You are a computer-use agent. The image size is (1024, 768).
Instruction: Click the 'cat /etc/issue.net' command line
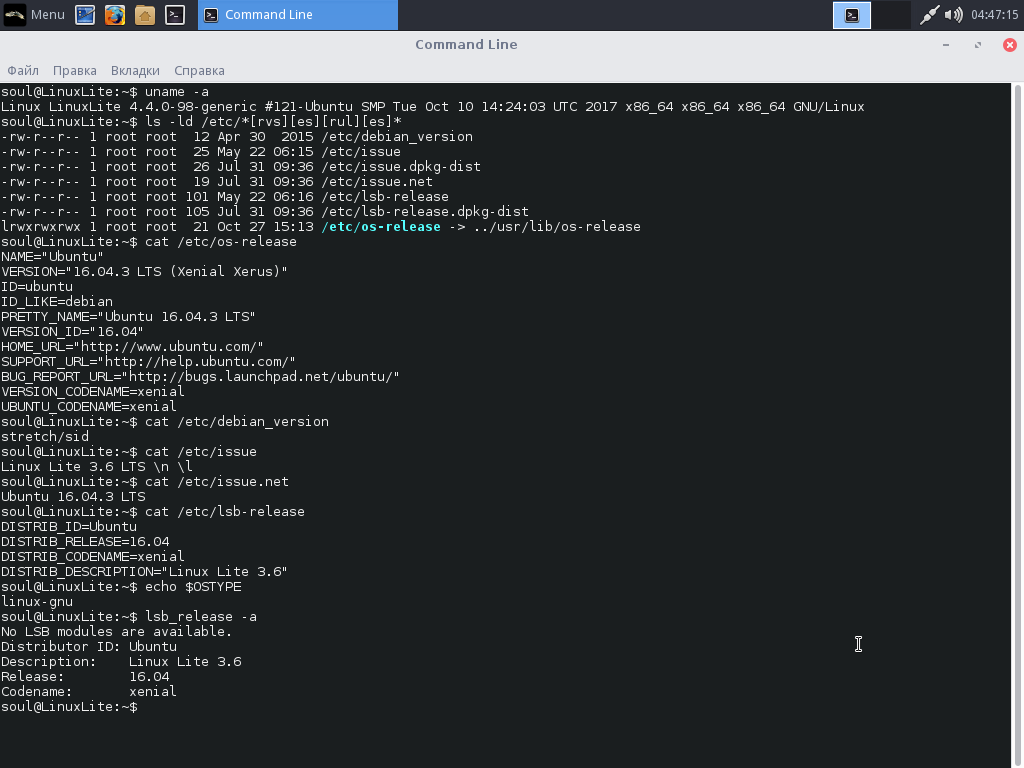[145, 482]
